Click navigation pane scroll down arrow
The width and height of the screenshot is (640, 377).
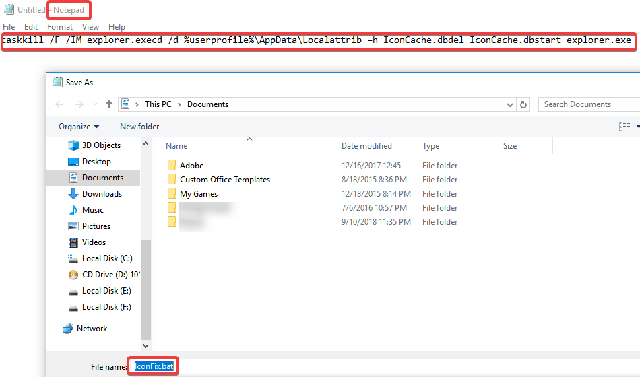click(146, 346)
